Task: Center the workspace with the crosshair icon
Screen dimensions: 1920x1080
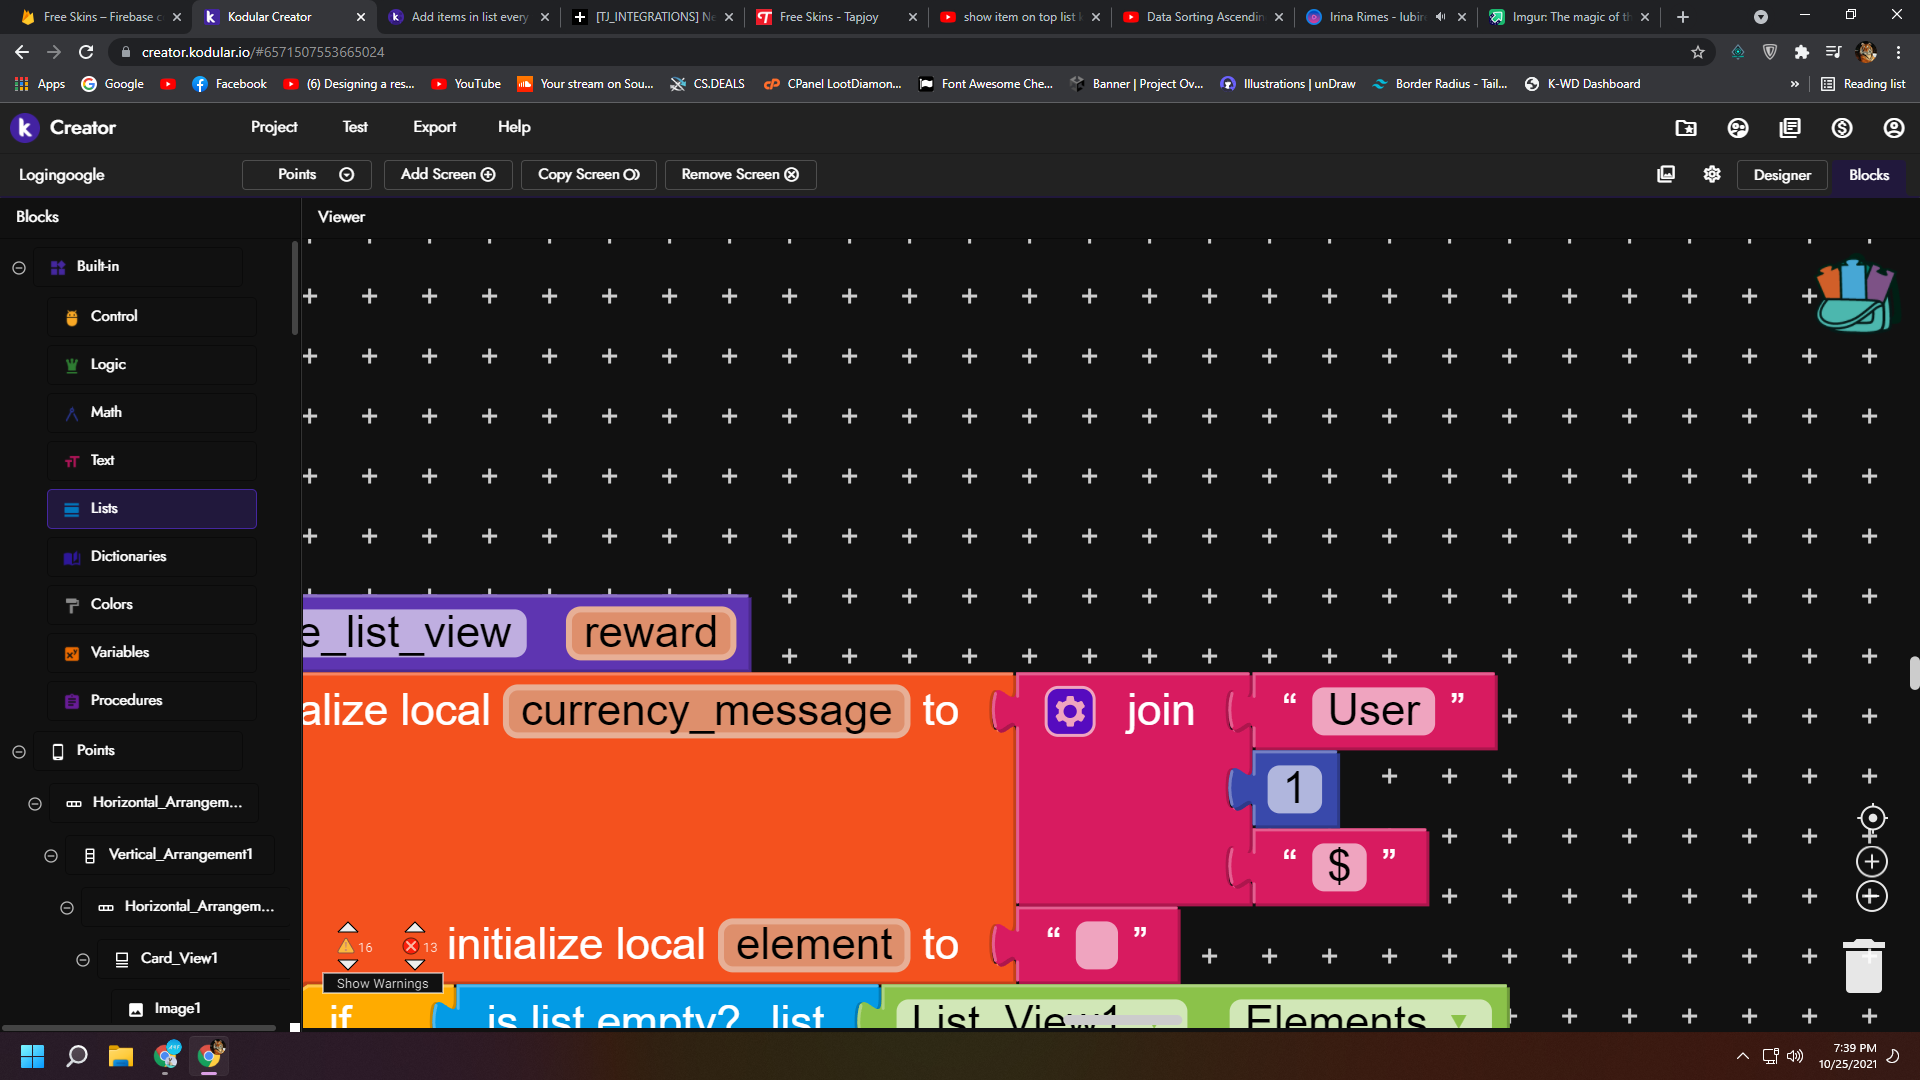Action: click(x=1872, y=818)
